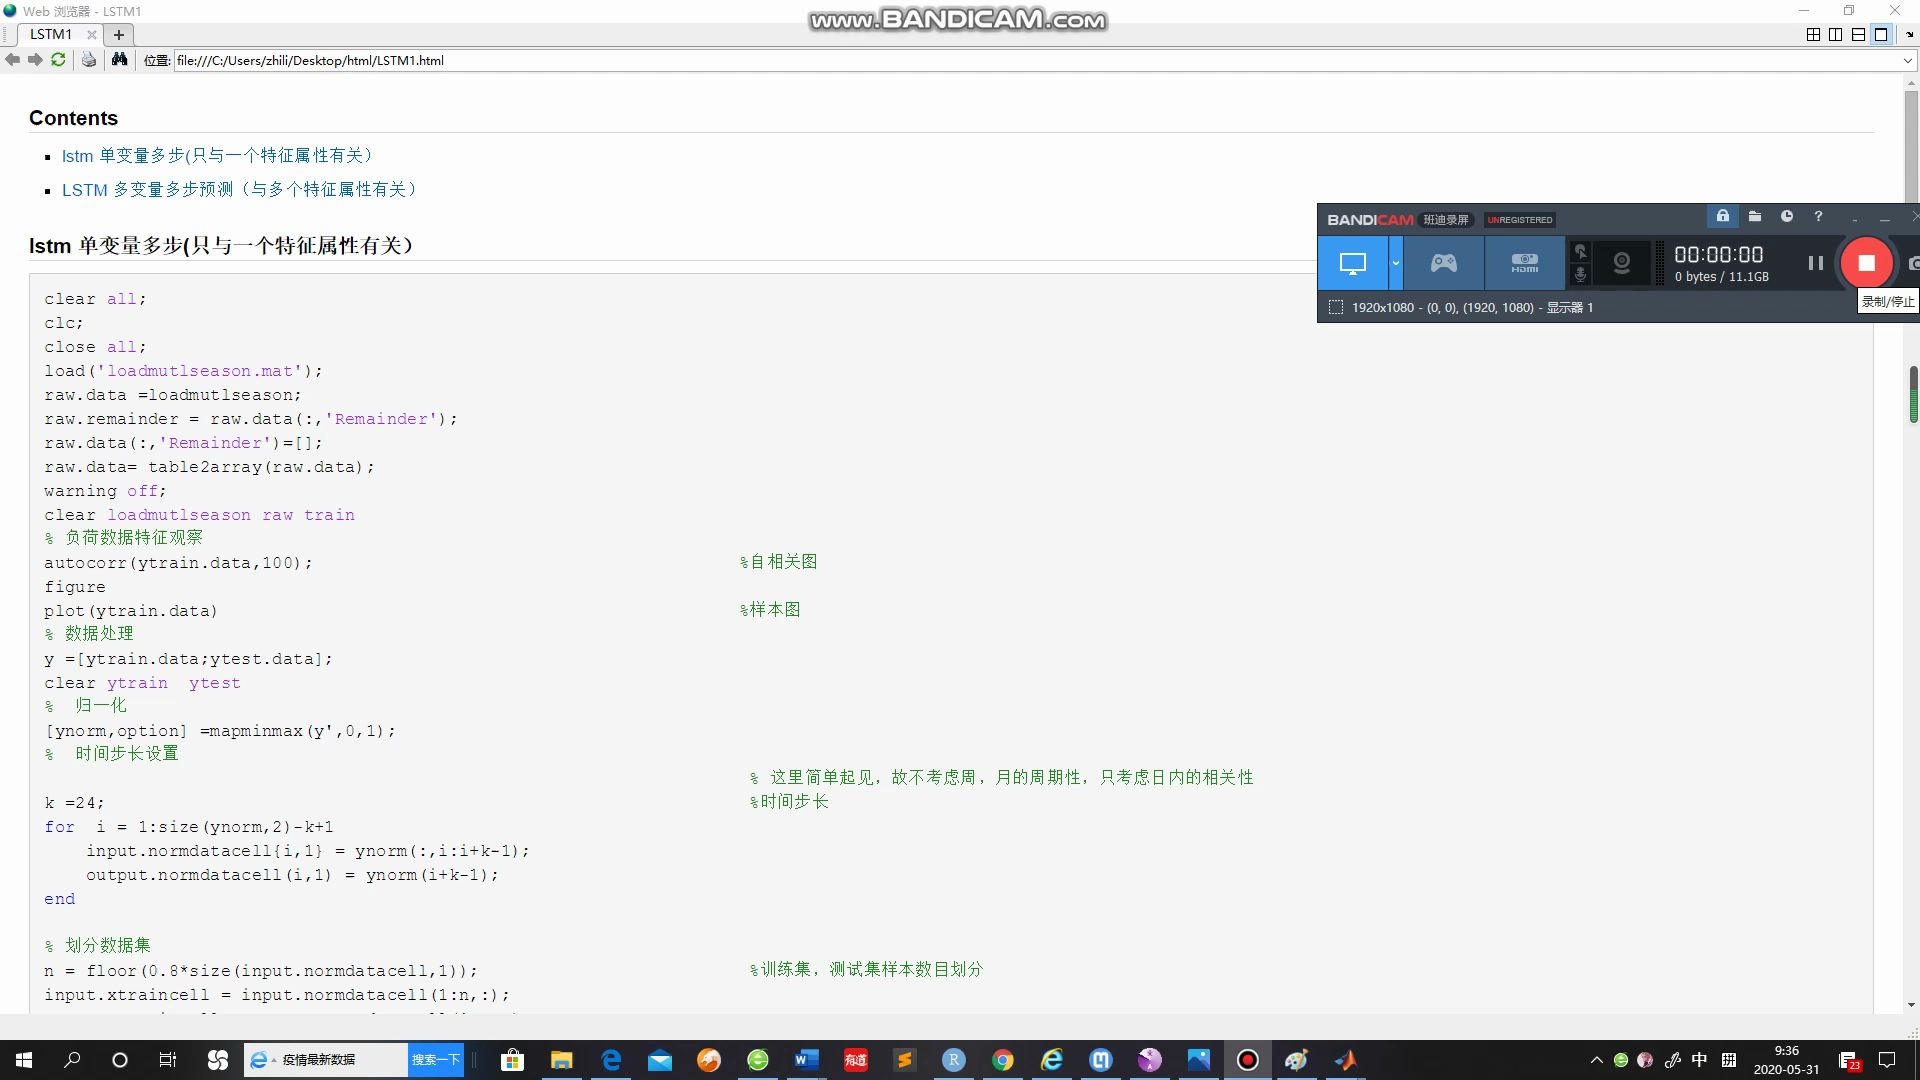Screen dimensions: 1920x1080
Task: Open Microsoft Store from taskbar
Action: tap(512, 1060)
